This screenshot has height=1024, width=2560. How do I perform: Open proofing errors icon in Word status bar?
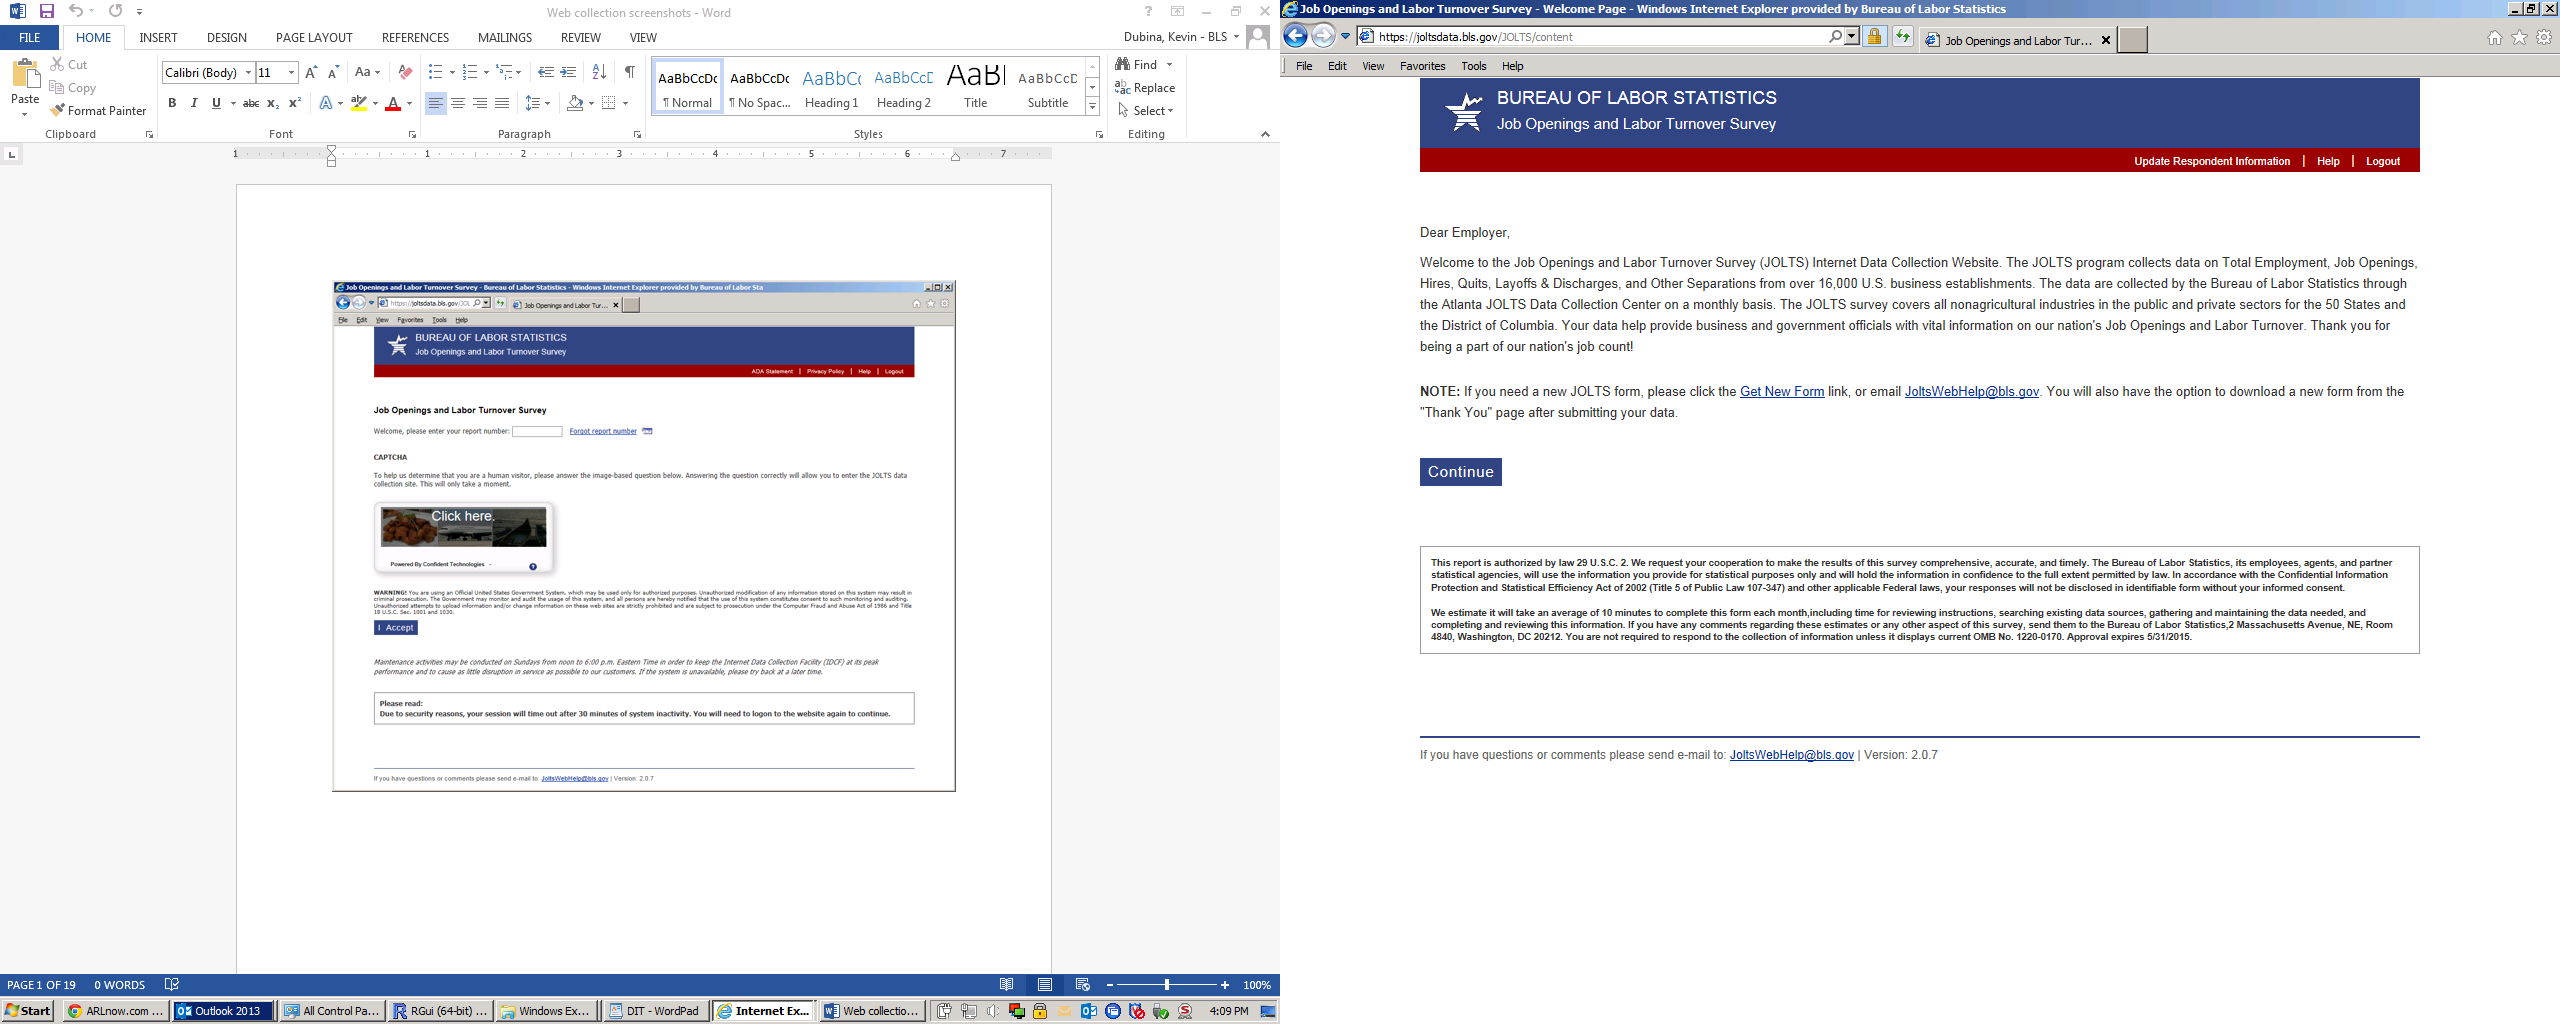[172, 985]
